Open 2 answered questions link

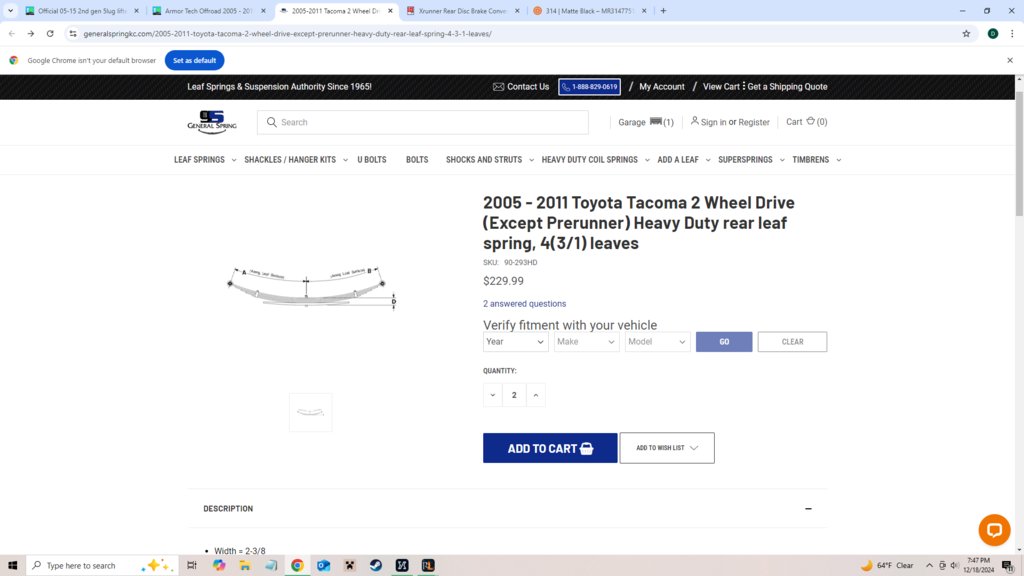pyautogui.click(x=524, y=304)
